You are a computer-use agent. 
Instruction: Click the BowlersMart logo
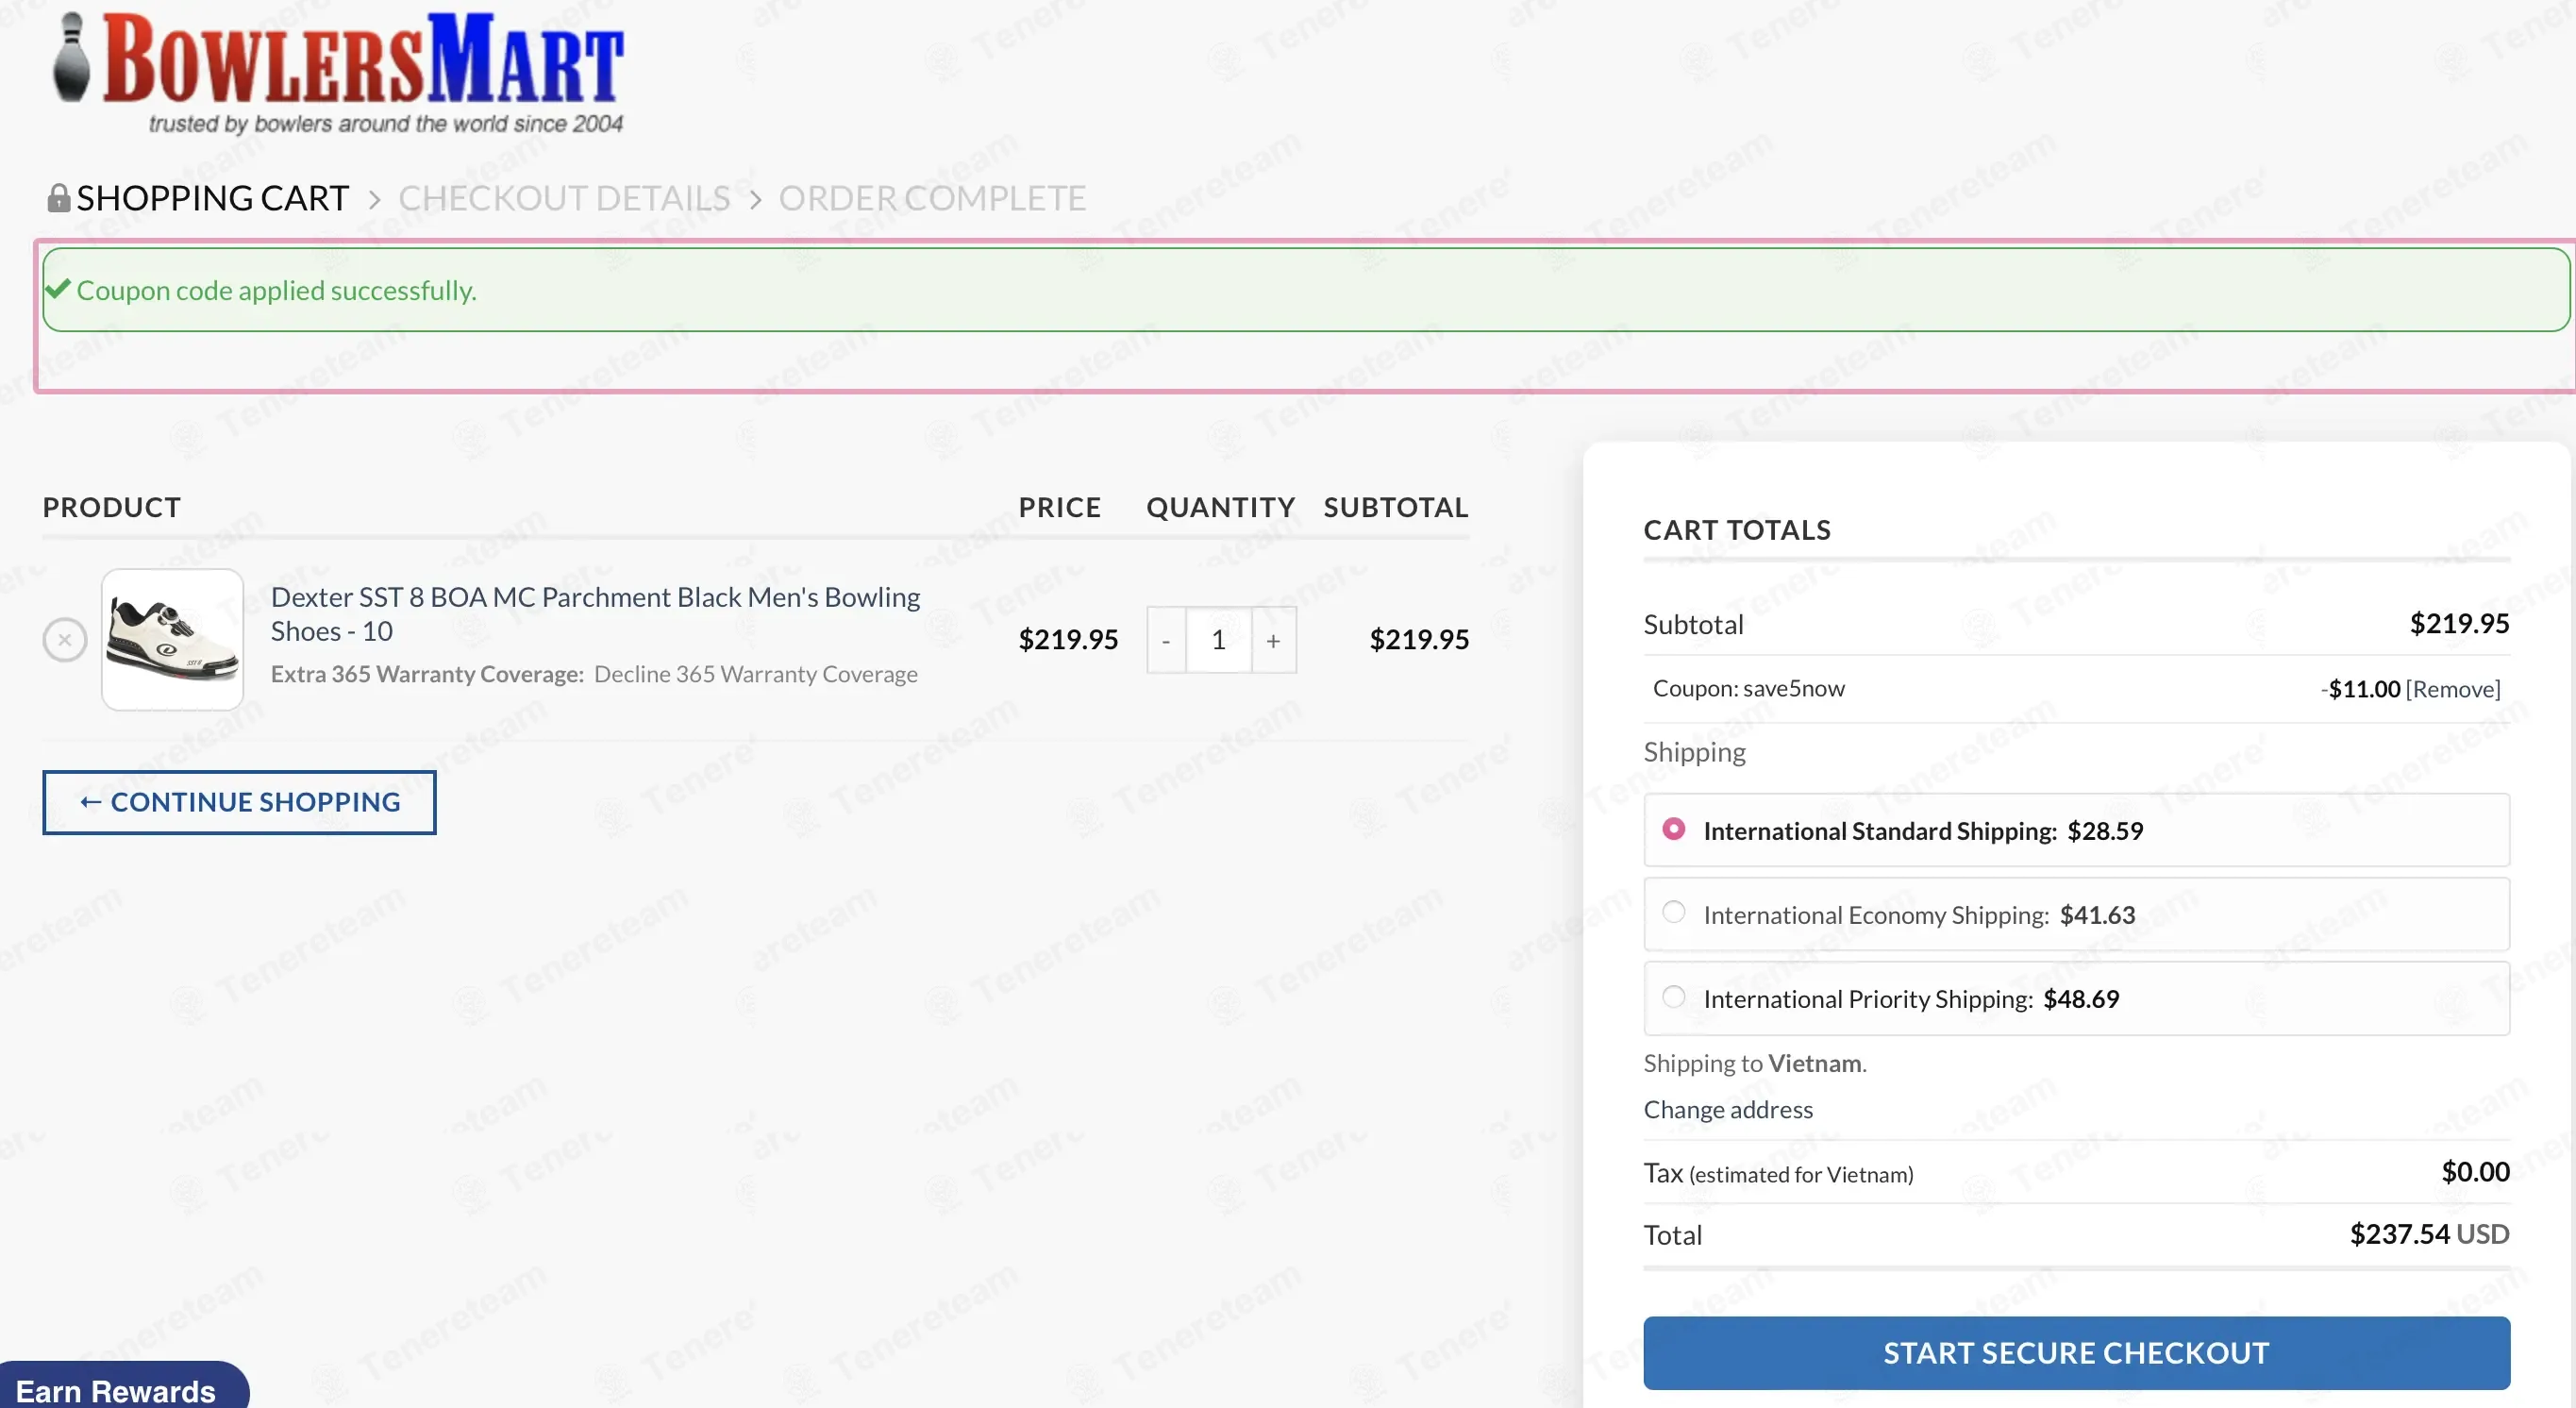(x=338, y=72)
